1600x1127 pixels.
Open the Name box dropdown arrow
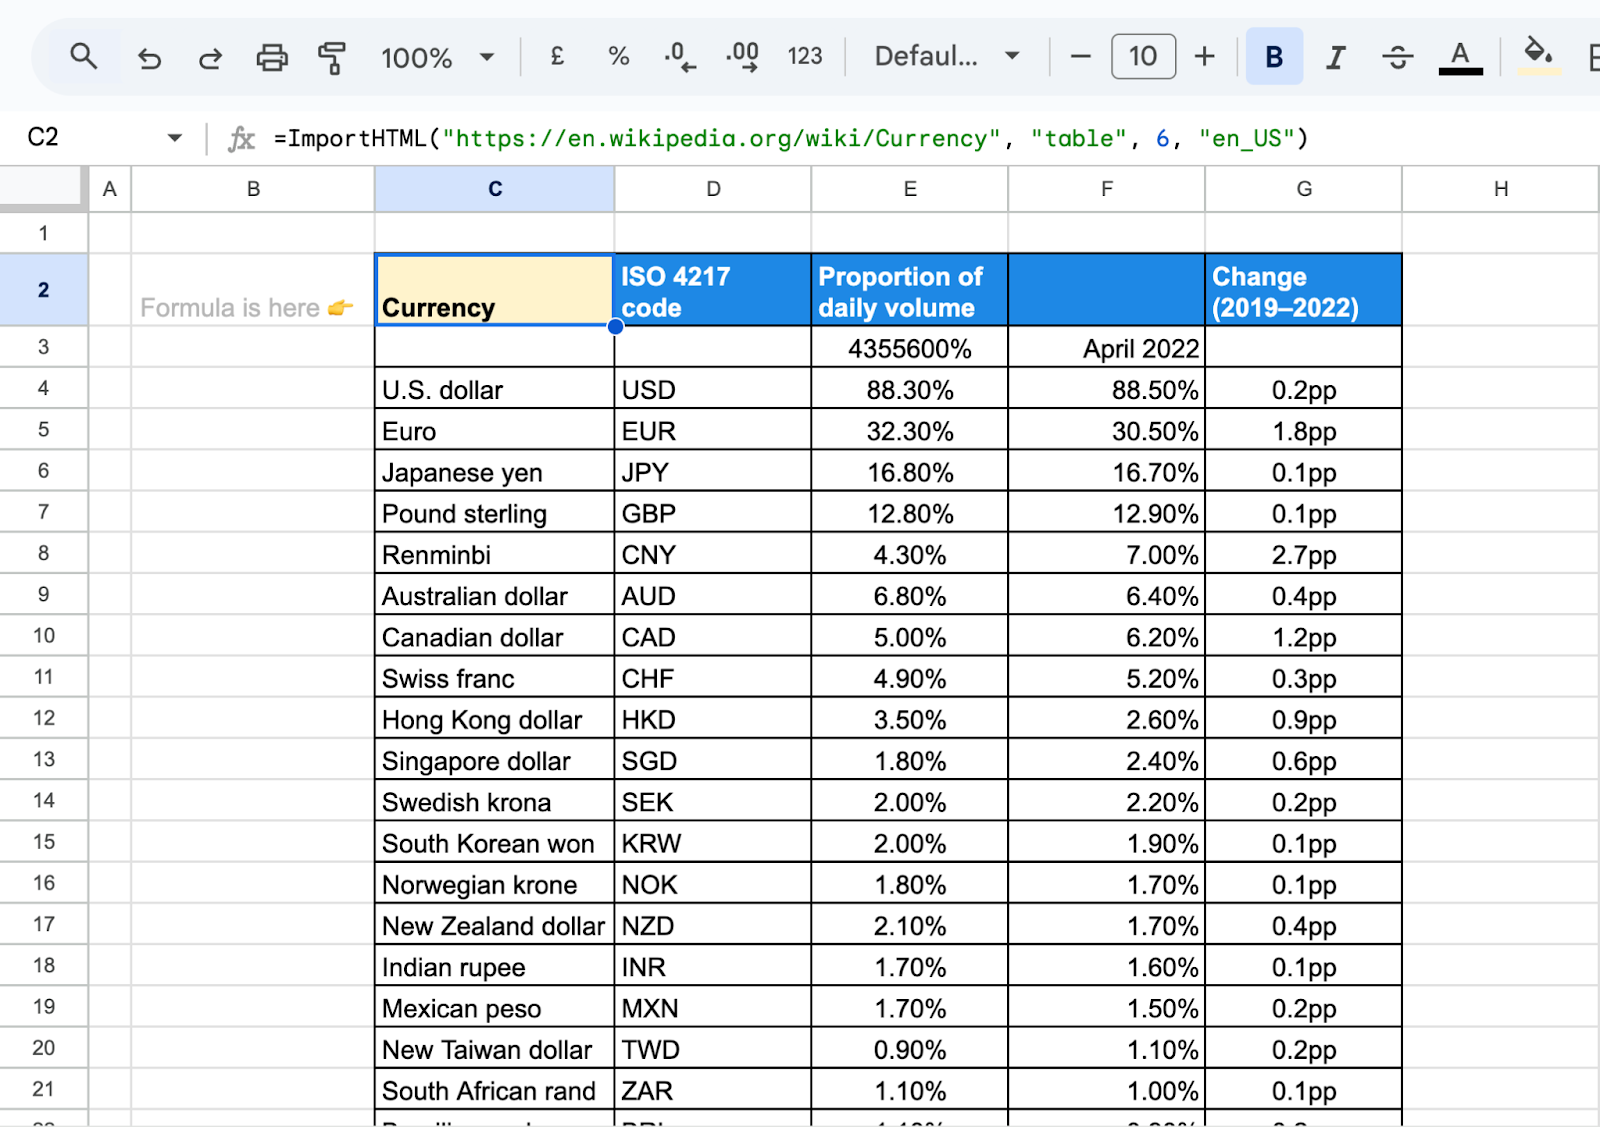(x=175, y=138)
